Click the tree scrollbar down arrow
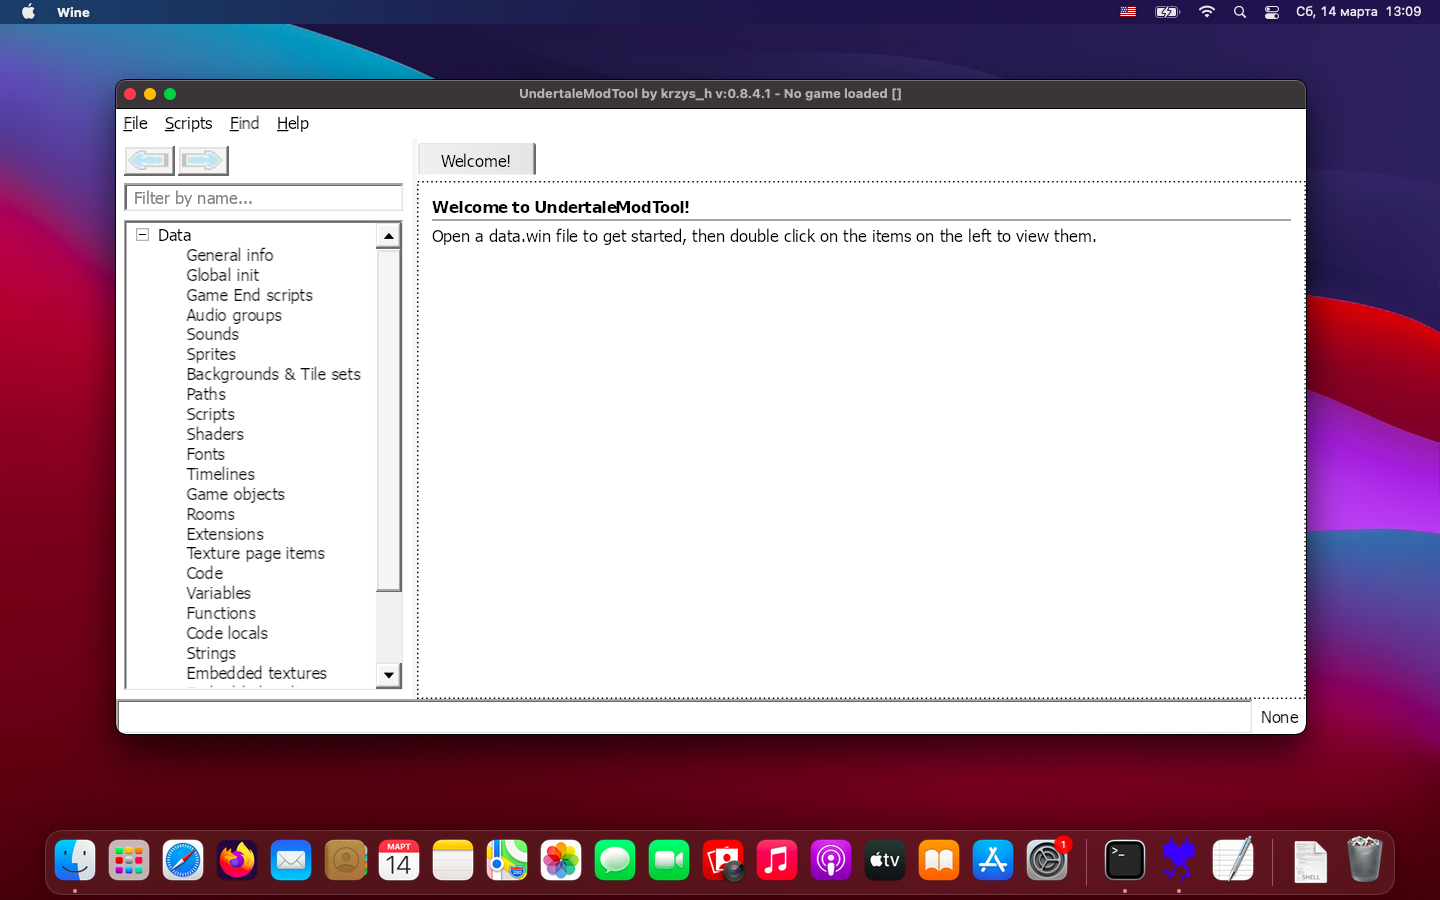Image resolution: width=1440 pixels, height=900 pixels. point(389,675)
